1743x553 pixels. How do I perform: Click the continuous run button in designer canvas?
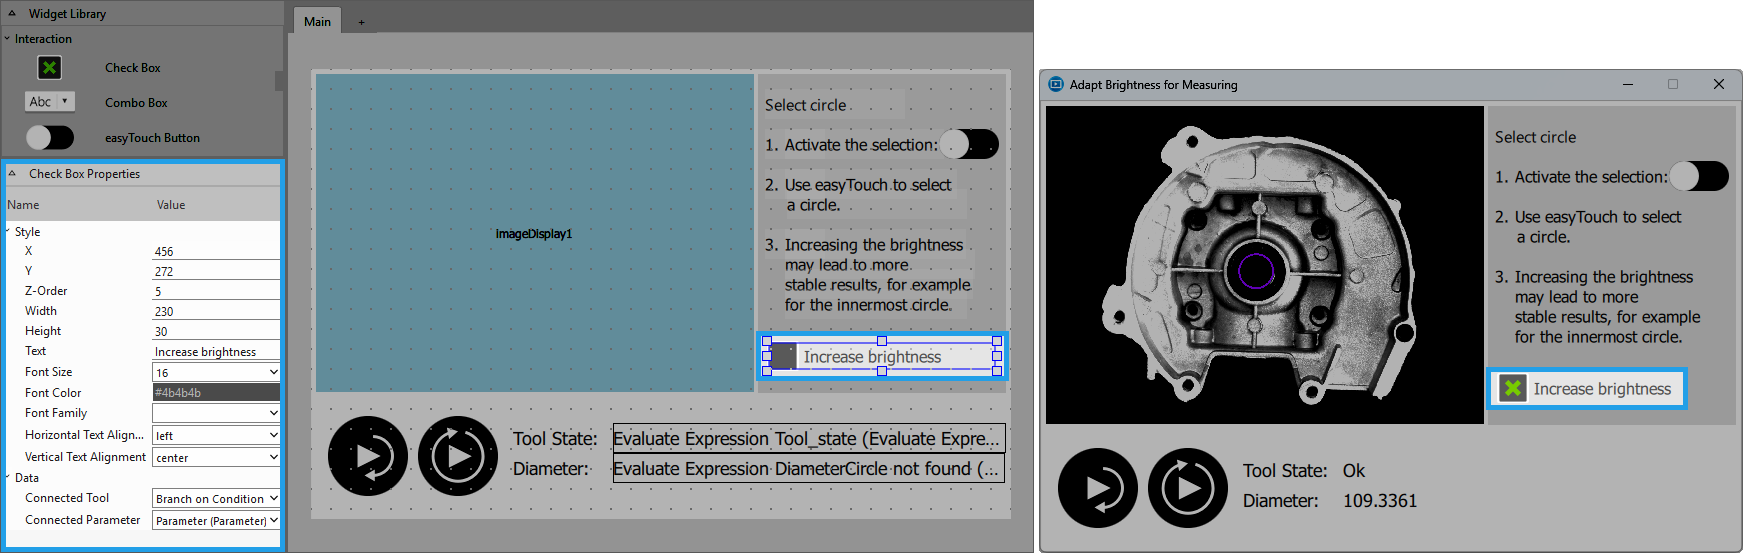tap(458, 456)
